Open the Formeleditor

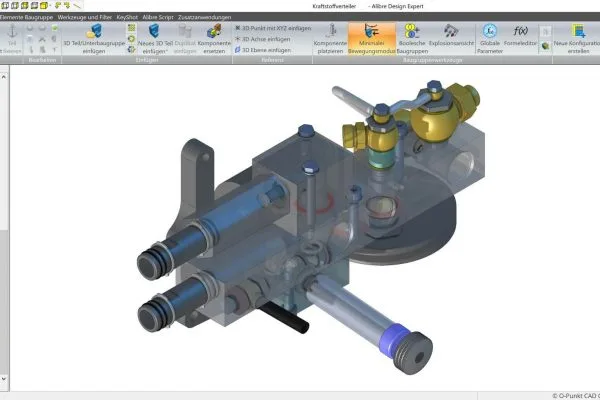pyautogui.click(x=520, y=35)
